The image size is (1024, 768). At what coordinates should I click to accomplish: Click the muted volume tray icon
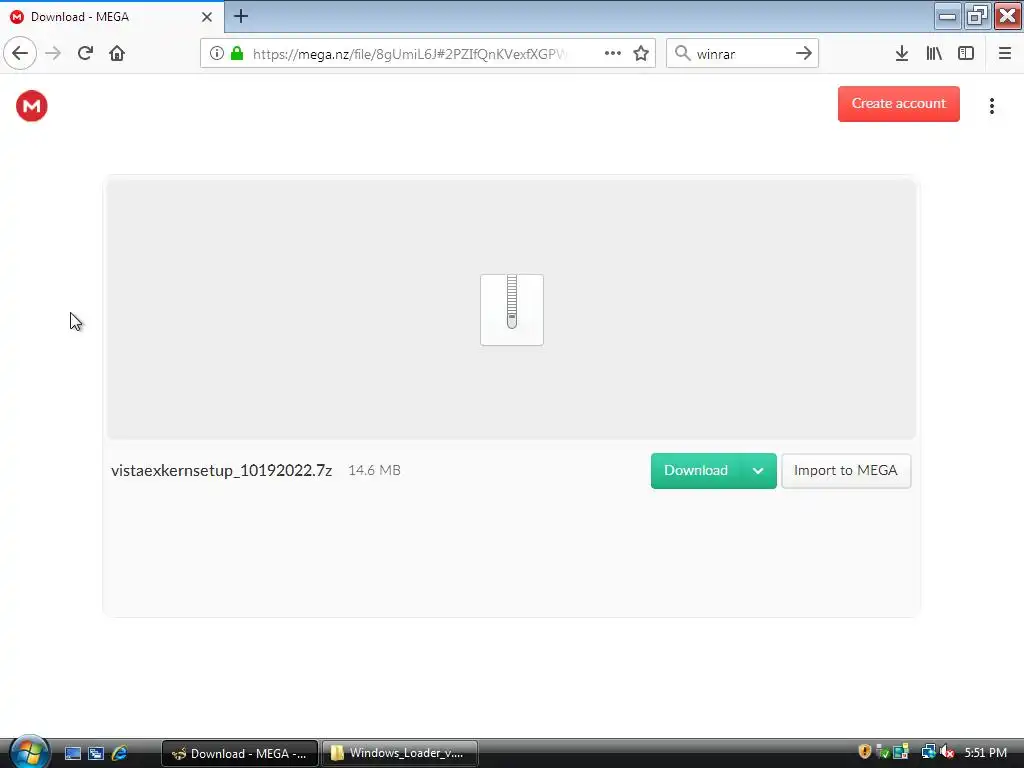[x=947, y=752]
